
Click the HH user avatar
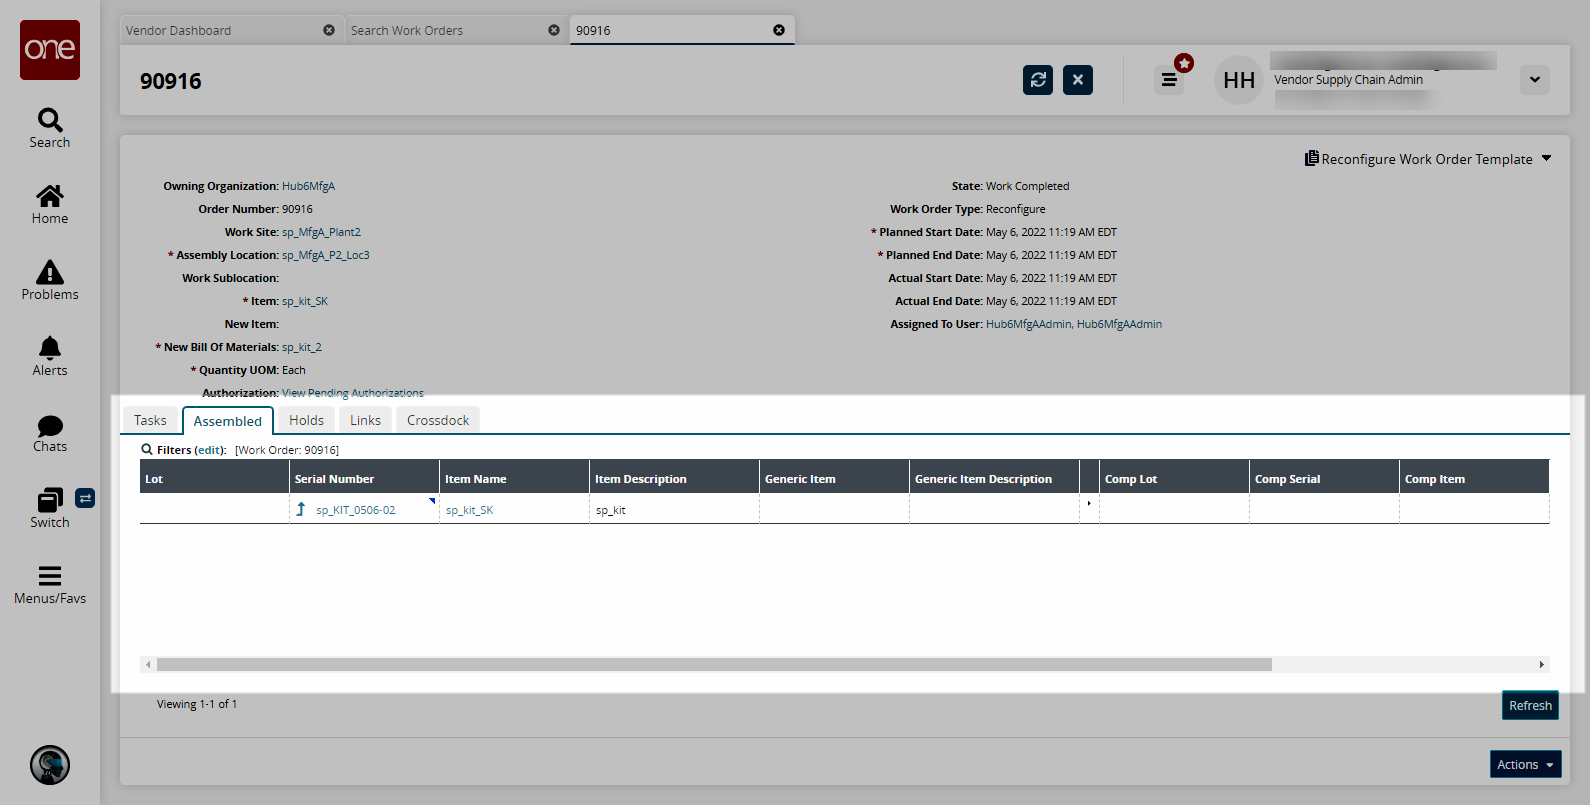(x=1239, y=80)
